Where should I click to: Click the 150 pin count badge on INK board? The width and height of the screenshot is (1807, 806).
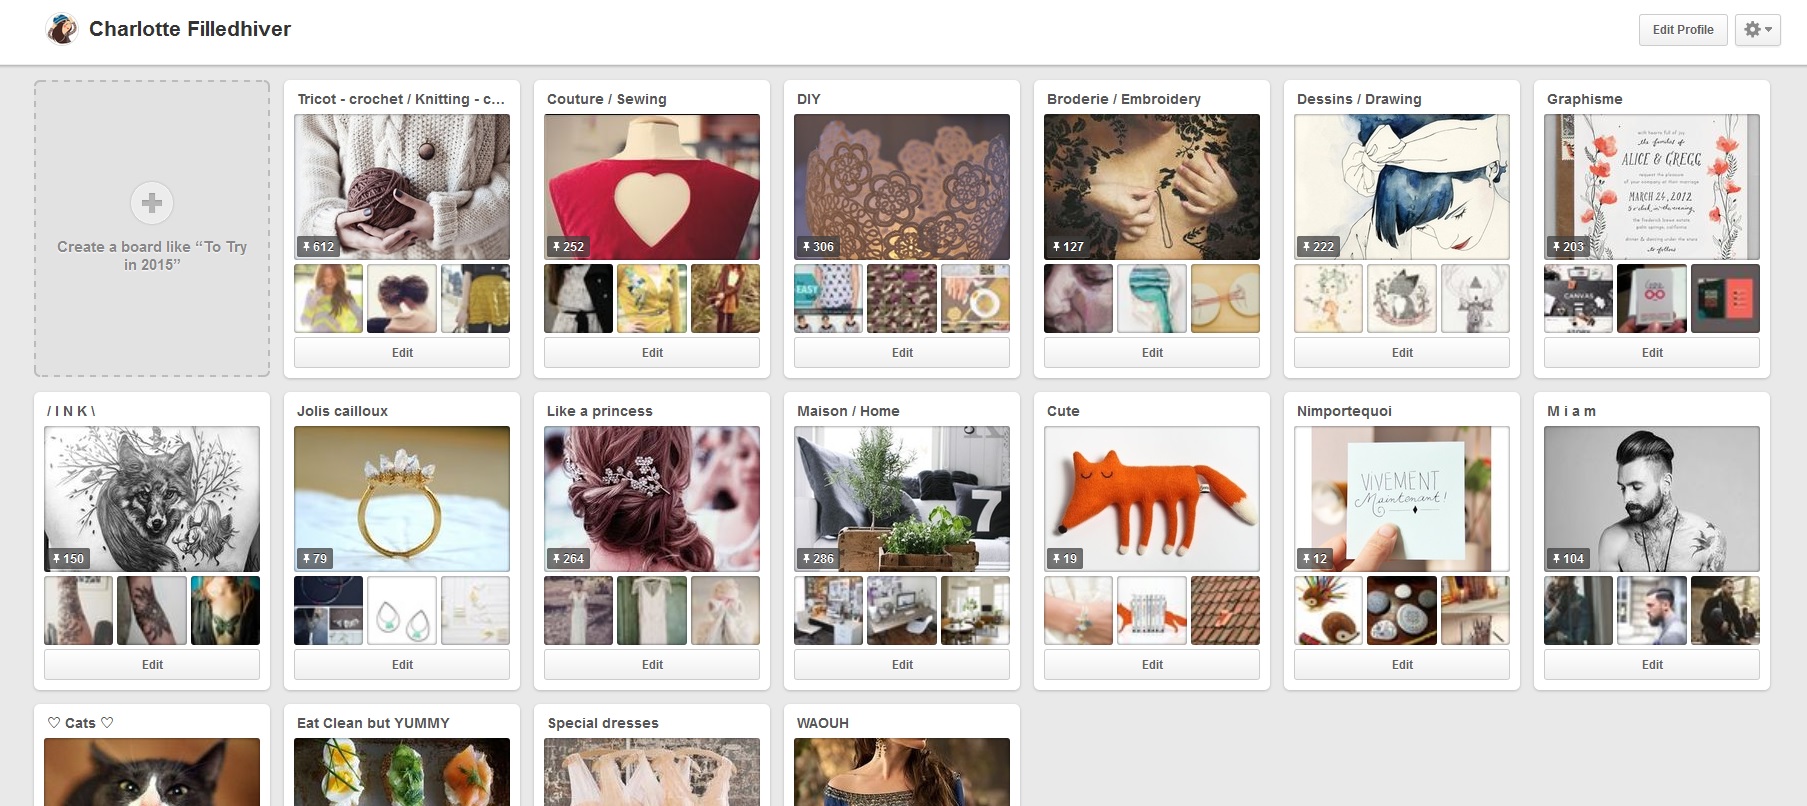68,558
